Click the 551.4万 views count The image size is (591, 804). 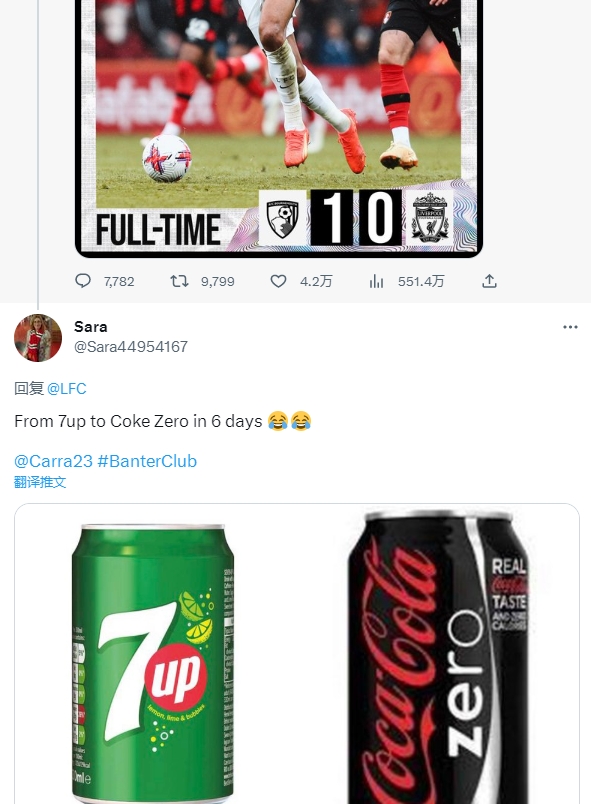coord(421,282)
